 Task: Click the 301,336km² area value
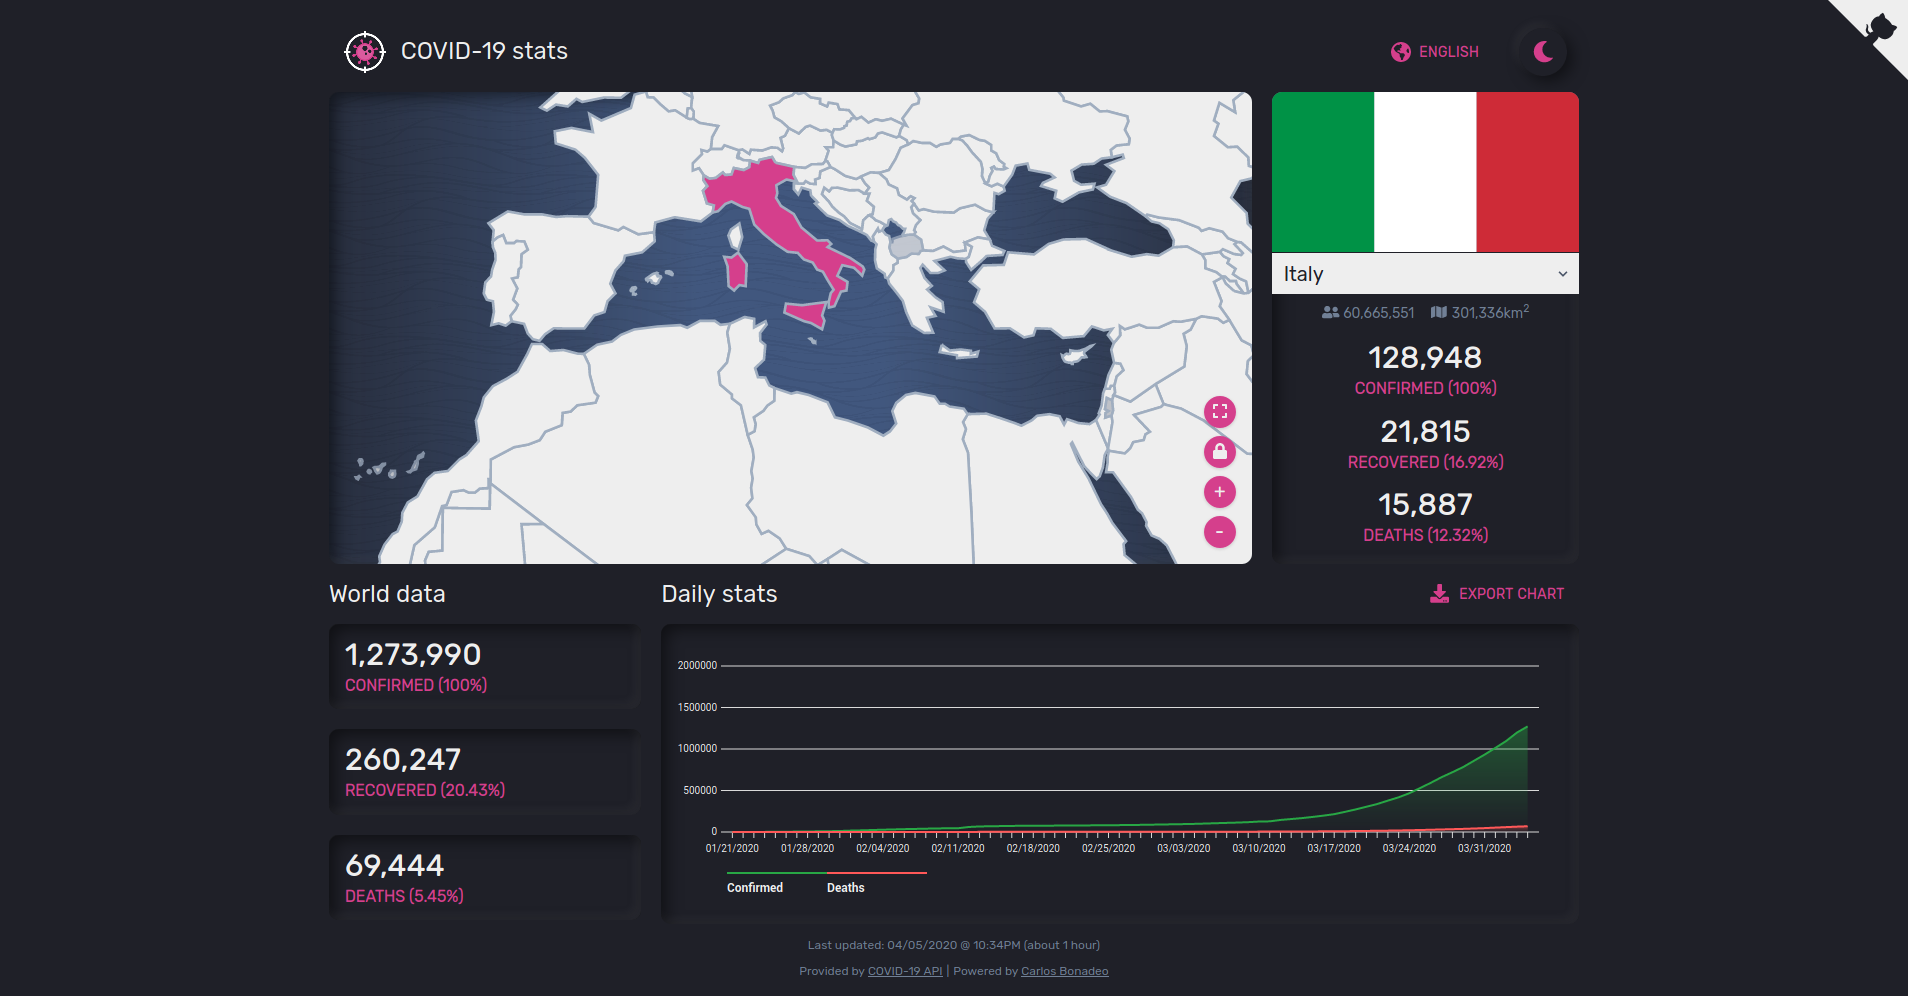(1490, 312)
